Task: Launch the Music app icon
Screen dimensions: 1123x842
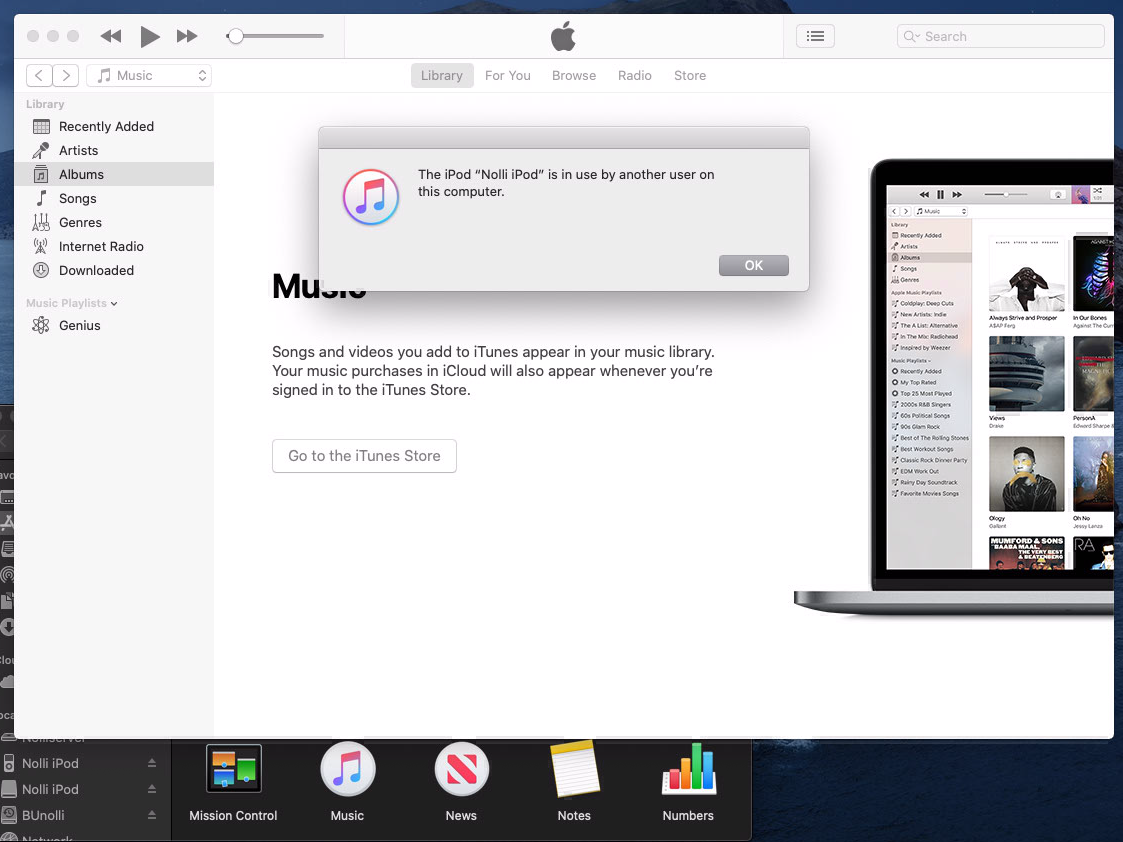Action: point(347,769)
